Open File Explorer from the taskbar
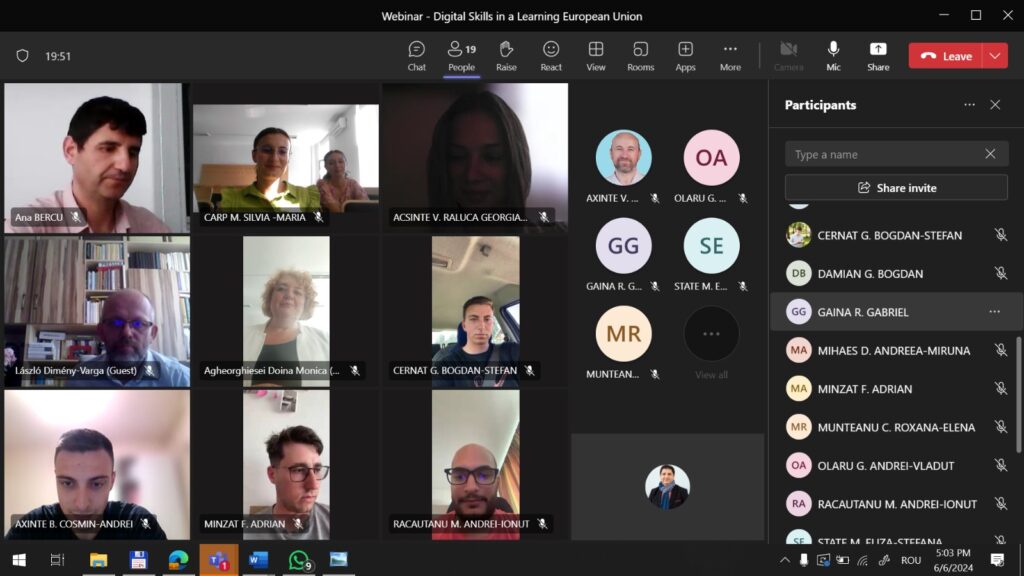This screenshot has height=576, width=1024. coord(98,560)
